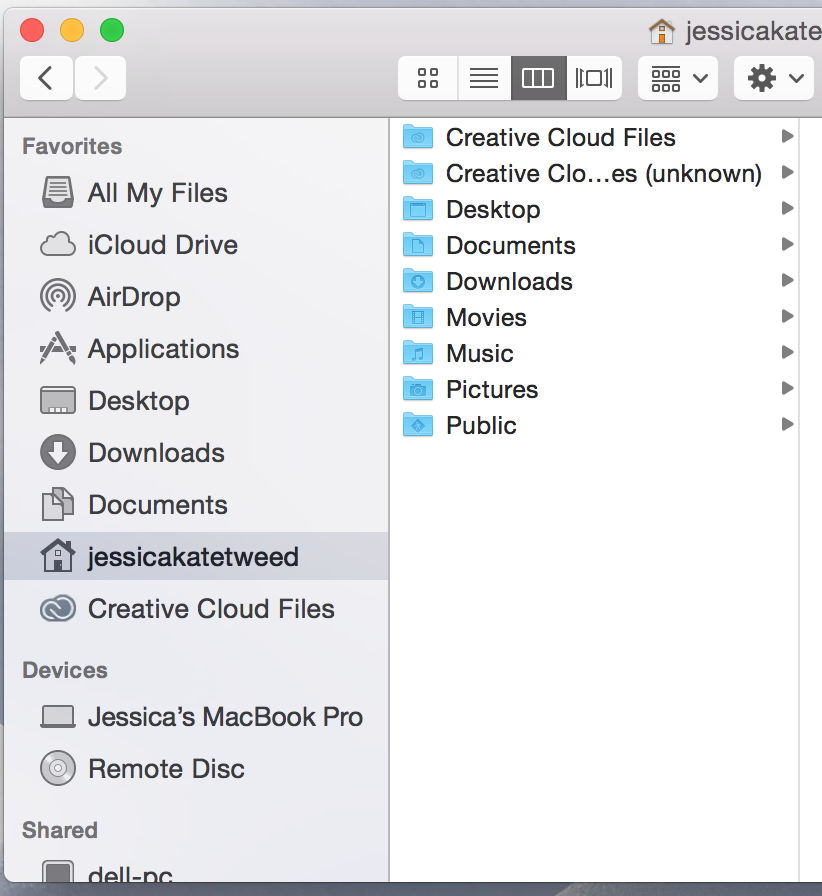Expand the Downloads folder arrow in column
This screenshot has height=896, width=822.
pyautogui.click(x=788, y=280)
